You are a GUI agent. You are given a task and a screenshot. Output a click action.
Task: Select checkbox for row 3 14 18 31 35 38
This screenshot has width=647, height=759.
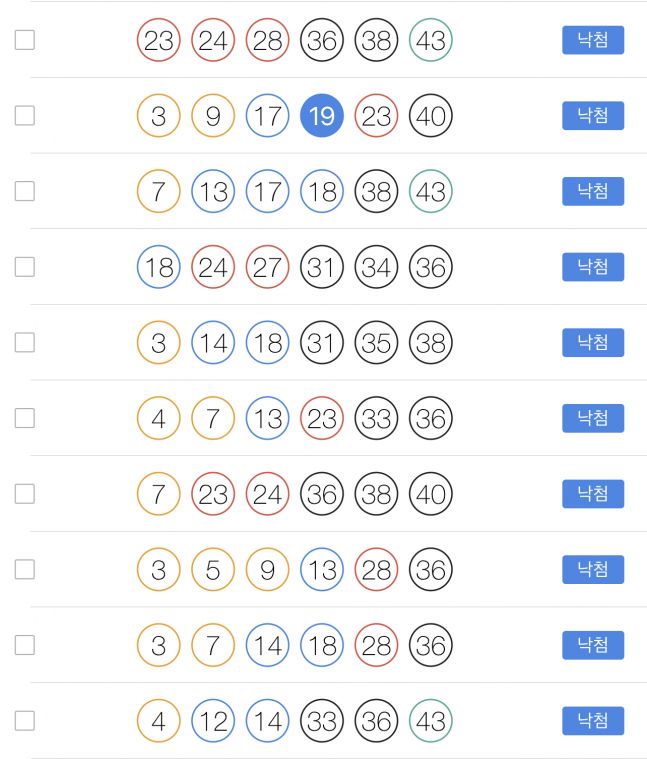[x=25, y=343]
